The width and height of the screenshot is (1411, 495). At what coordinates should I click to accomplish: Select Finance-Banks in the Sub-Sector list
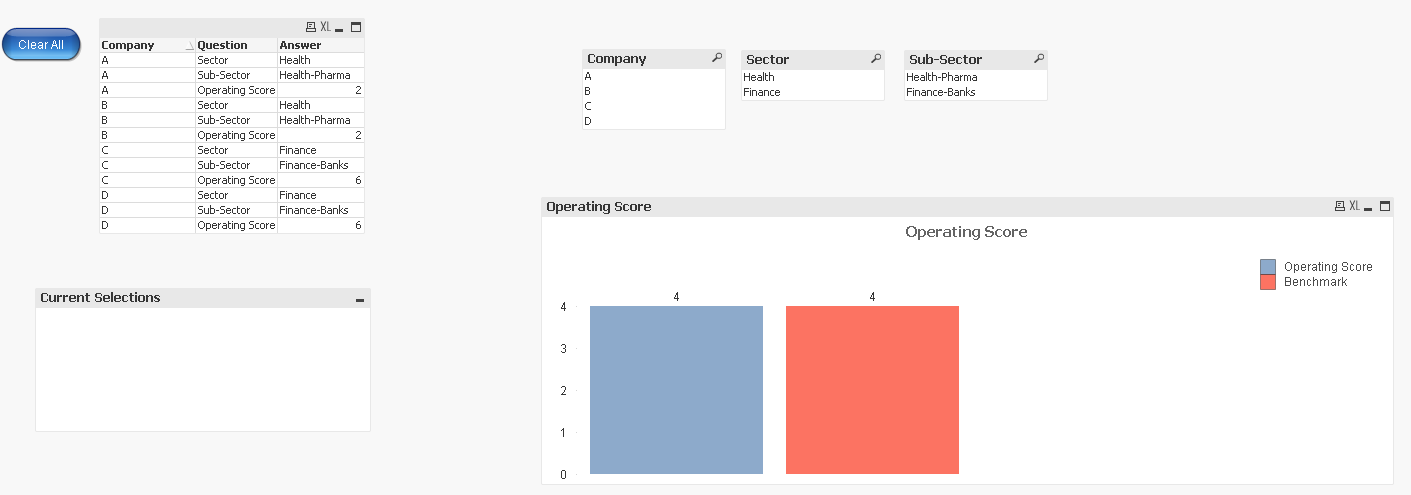(940, 92)
